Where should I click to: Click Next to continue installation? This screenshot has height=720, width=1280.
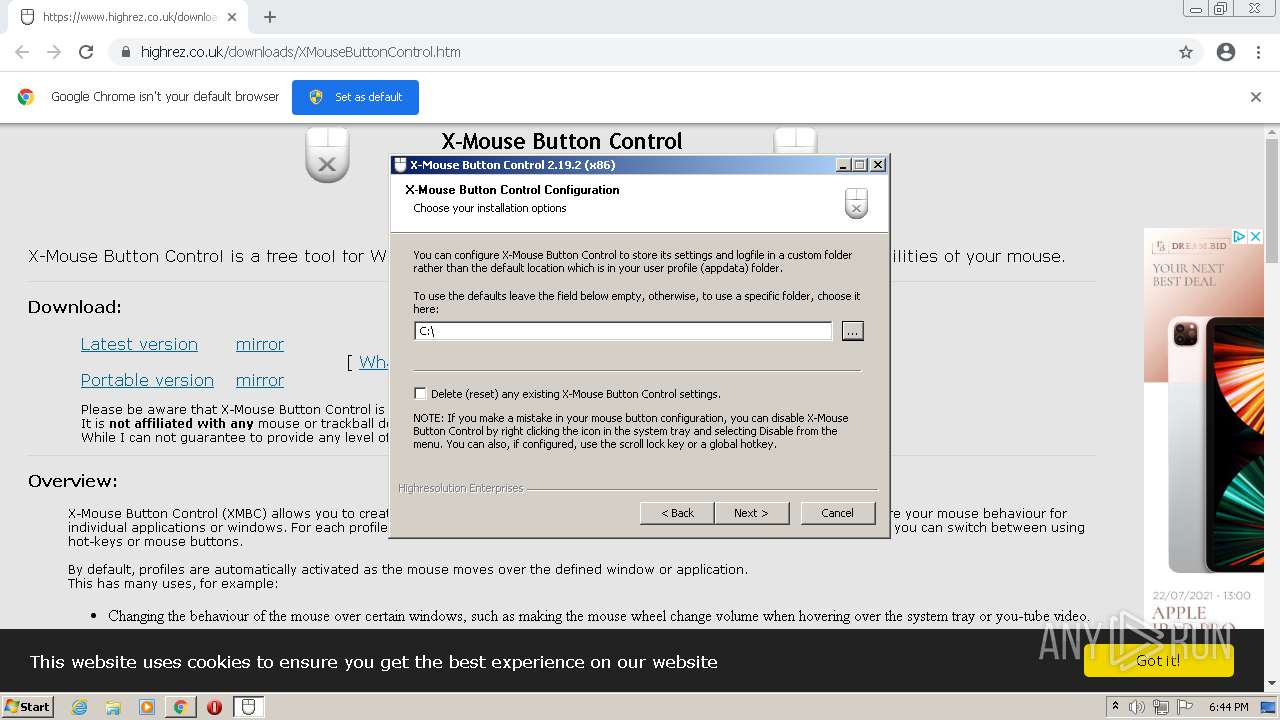point(751,513)
